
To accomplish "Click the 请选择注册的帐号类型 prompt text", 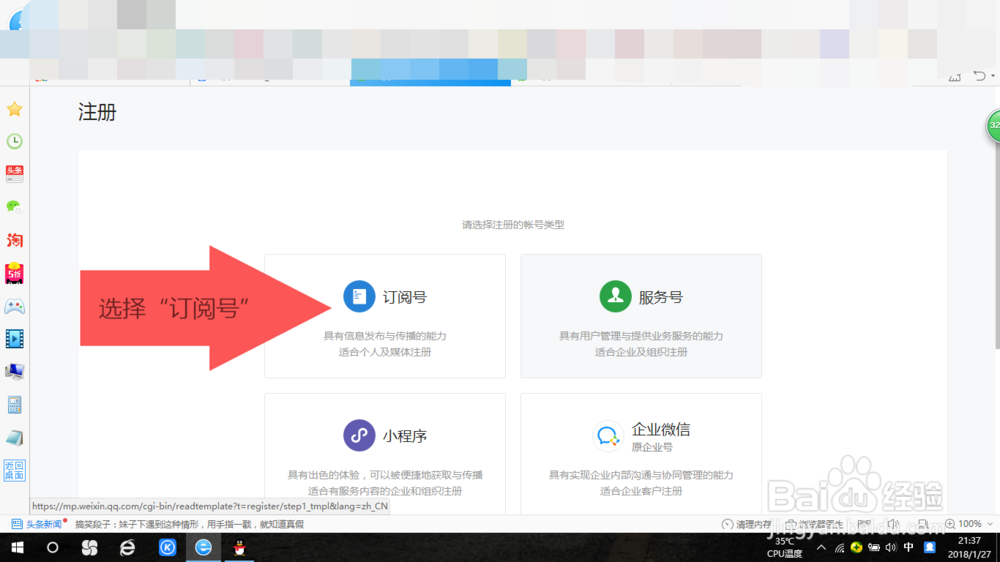I will [x=513, y=225].
